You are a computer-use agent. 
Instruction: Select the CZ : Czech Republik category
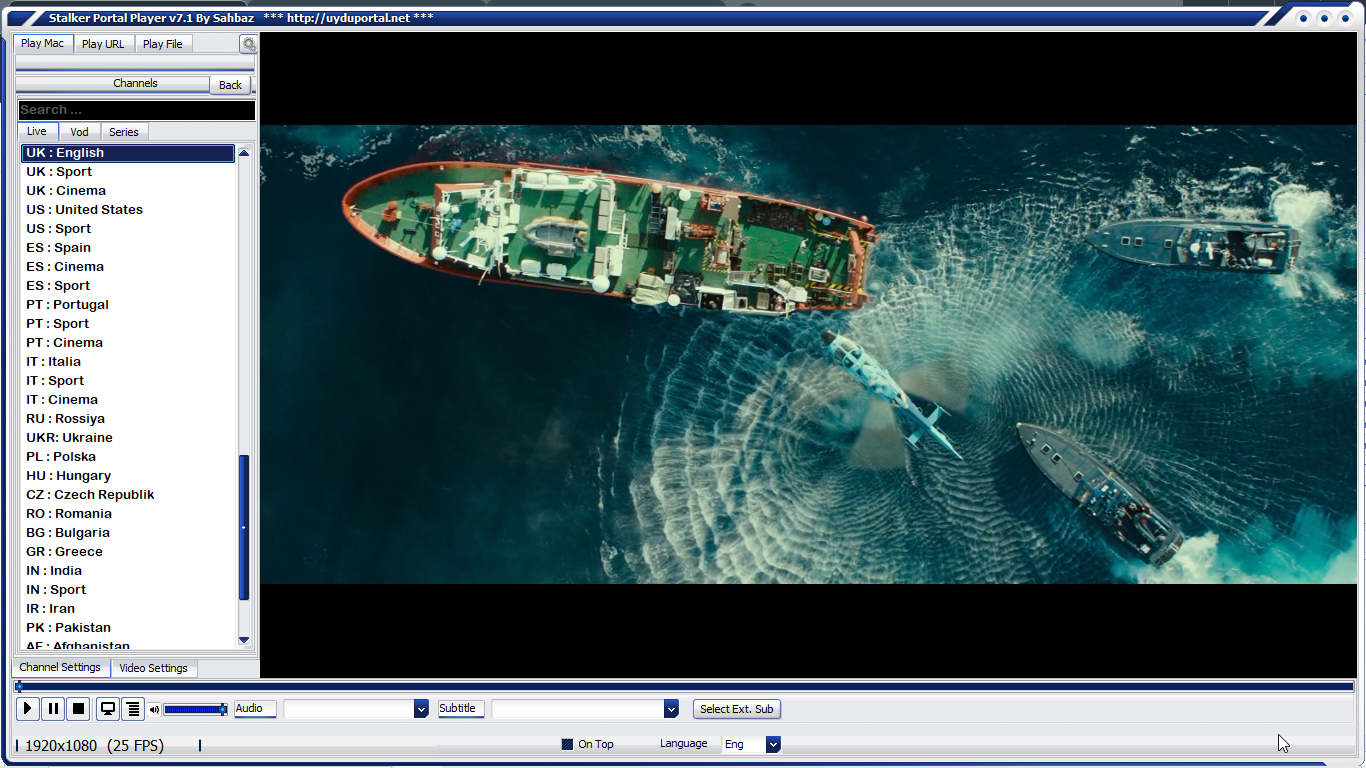click(x=128, y=495)
